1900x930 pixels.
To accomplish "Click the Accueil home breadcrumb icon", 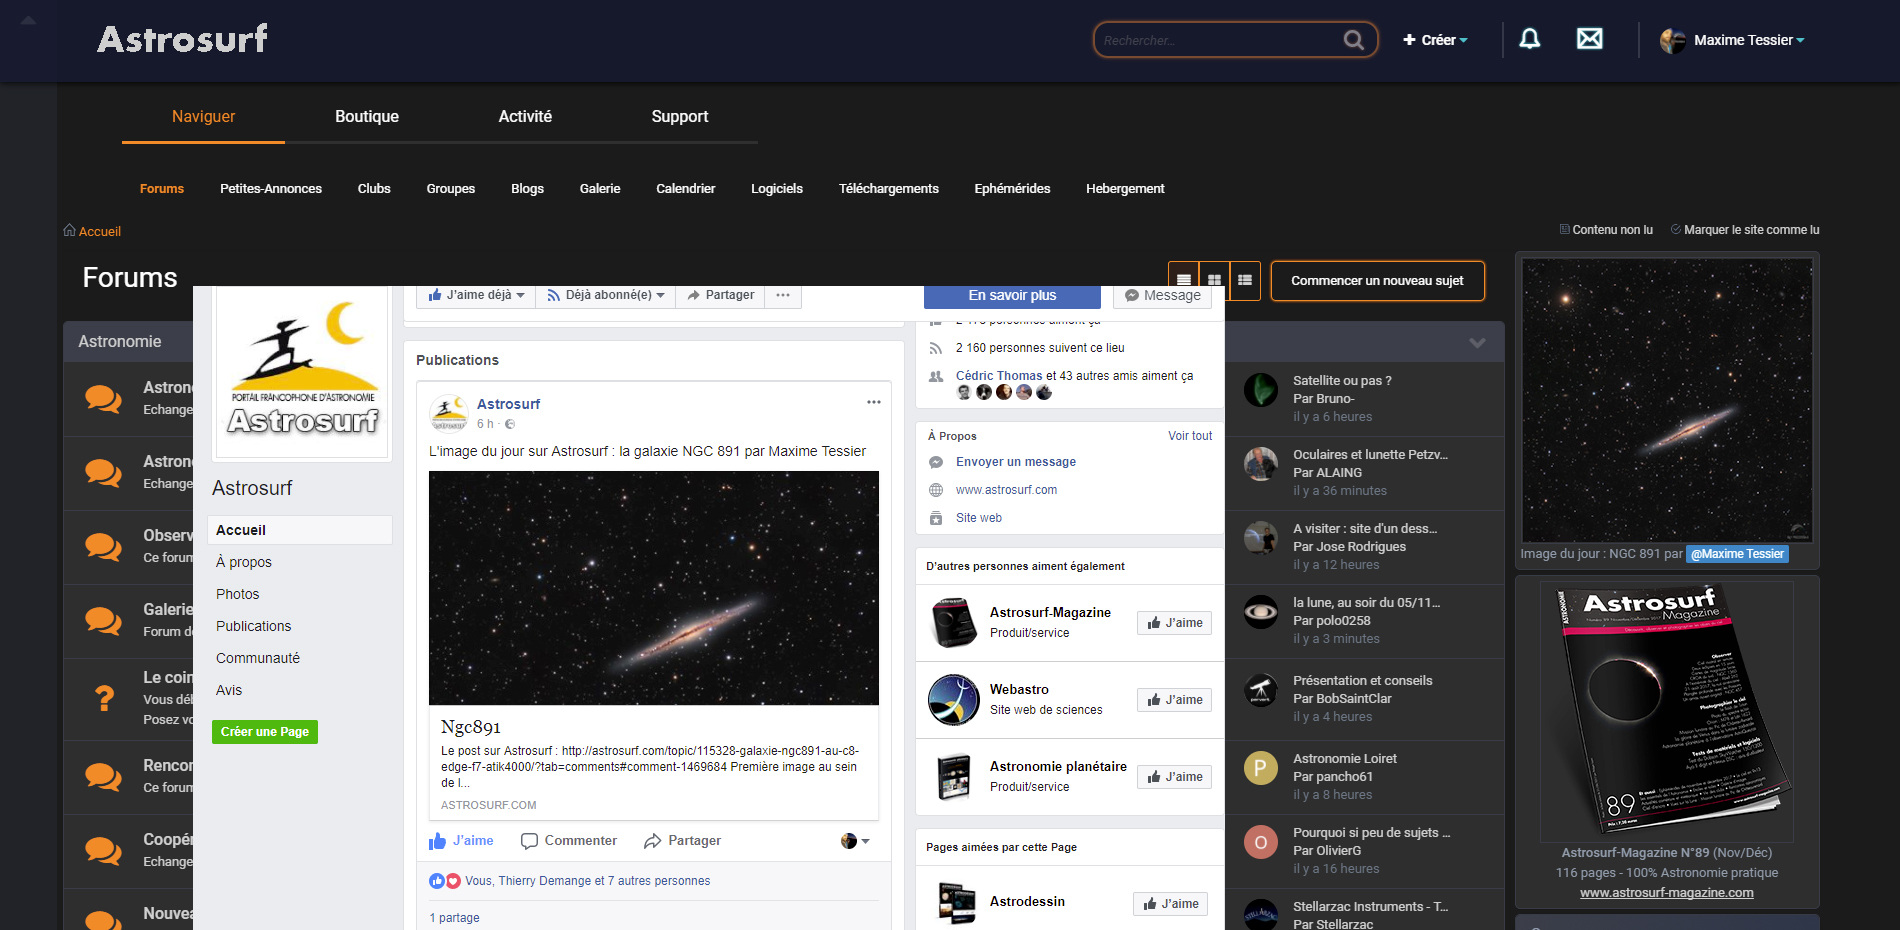I will pos(69,230).
